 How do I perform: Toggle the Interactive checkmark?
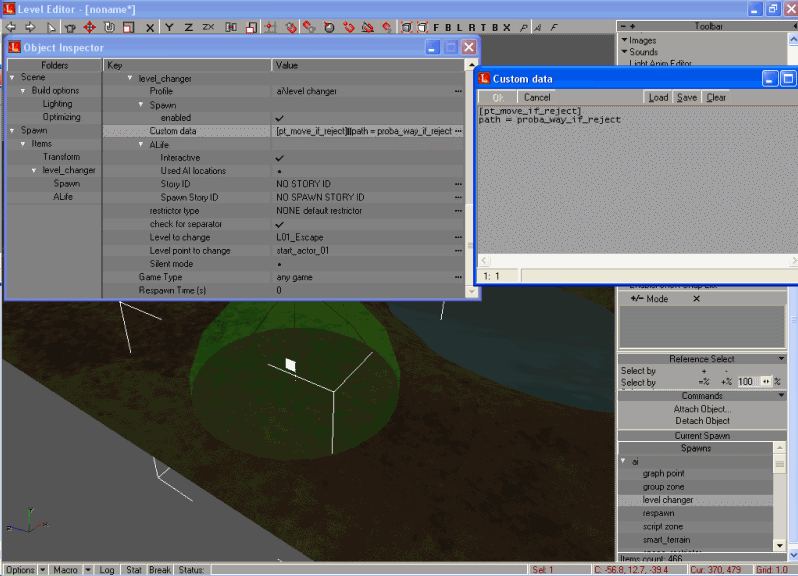click(279, 158)
